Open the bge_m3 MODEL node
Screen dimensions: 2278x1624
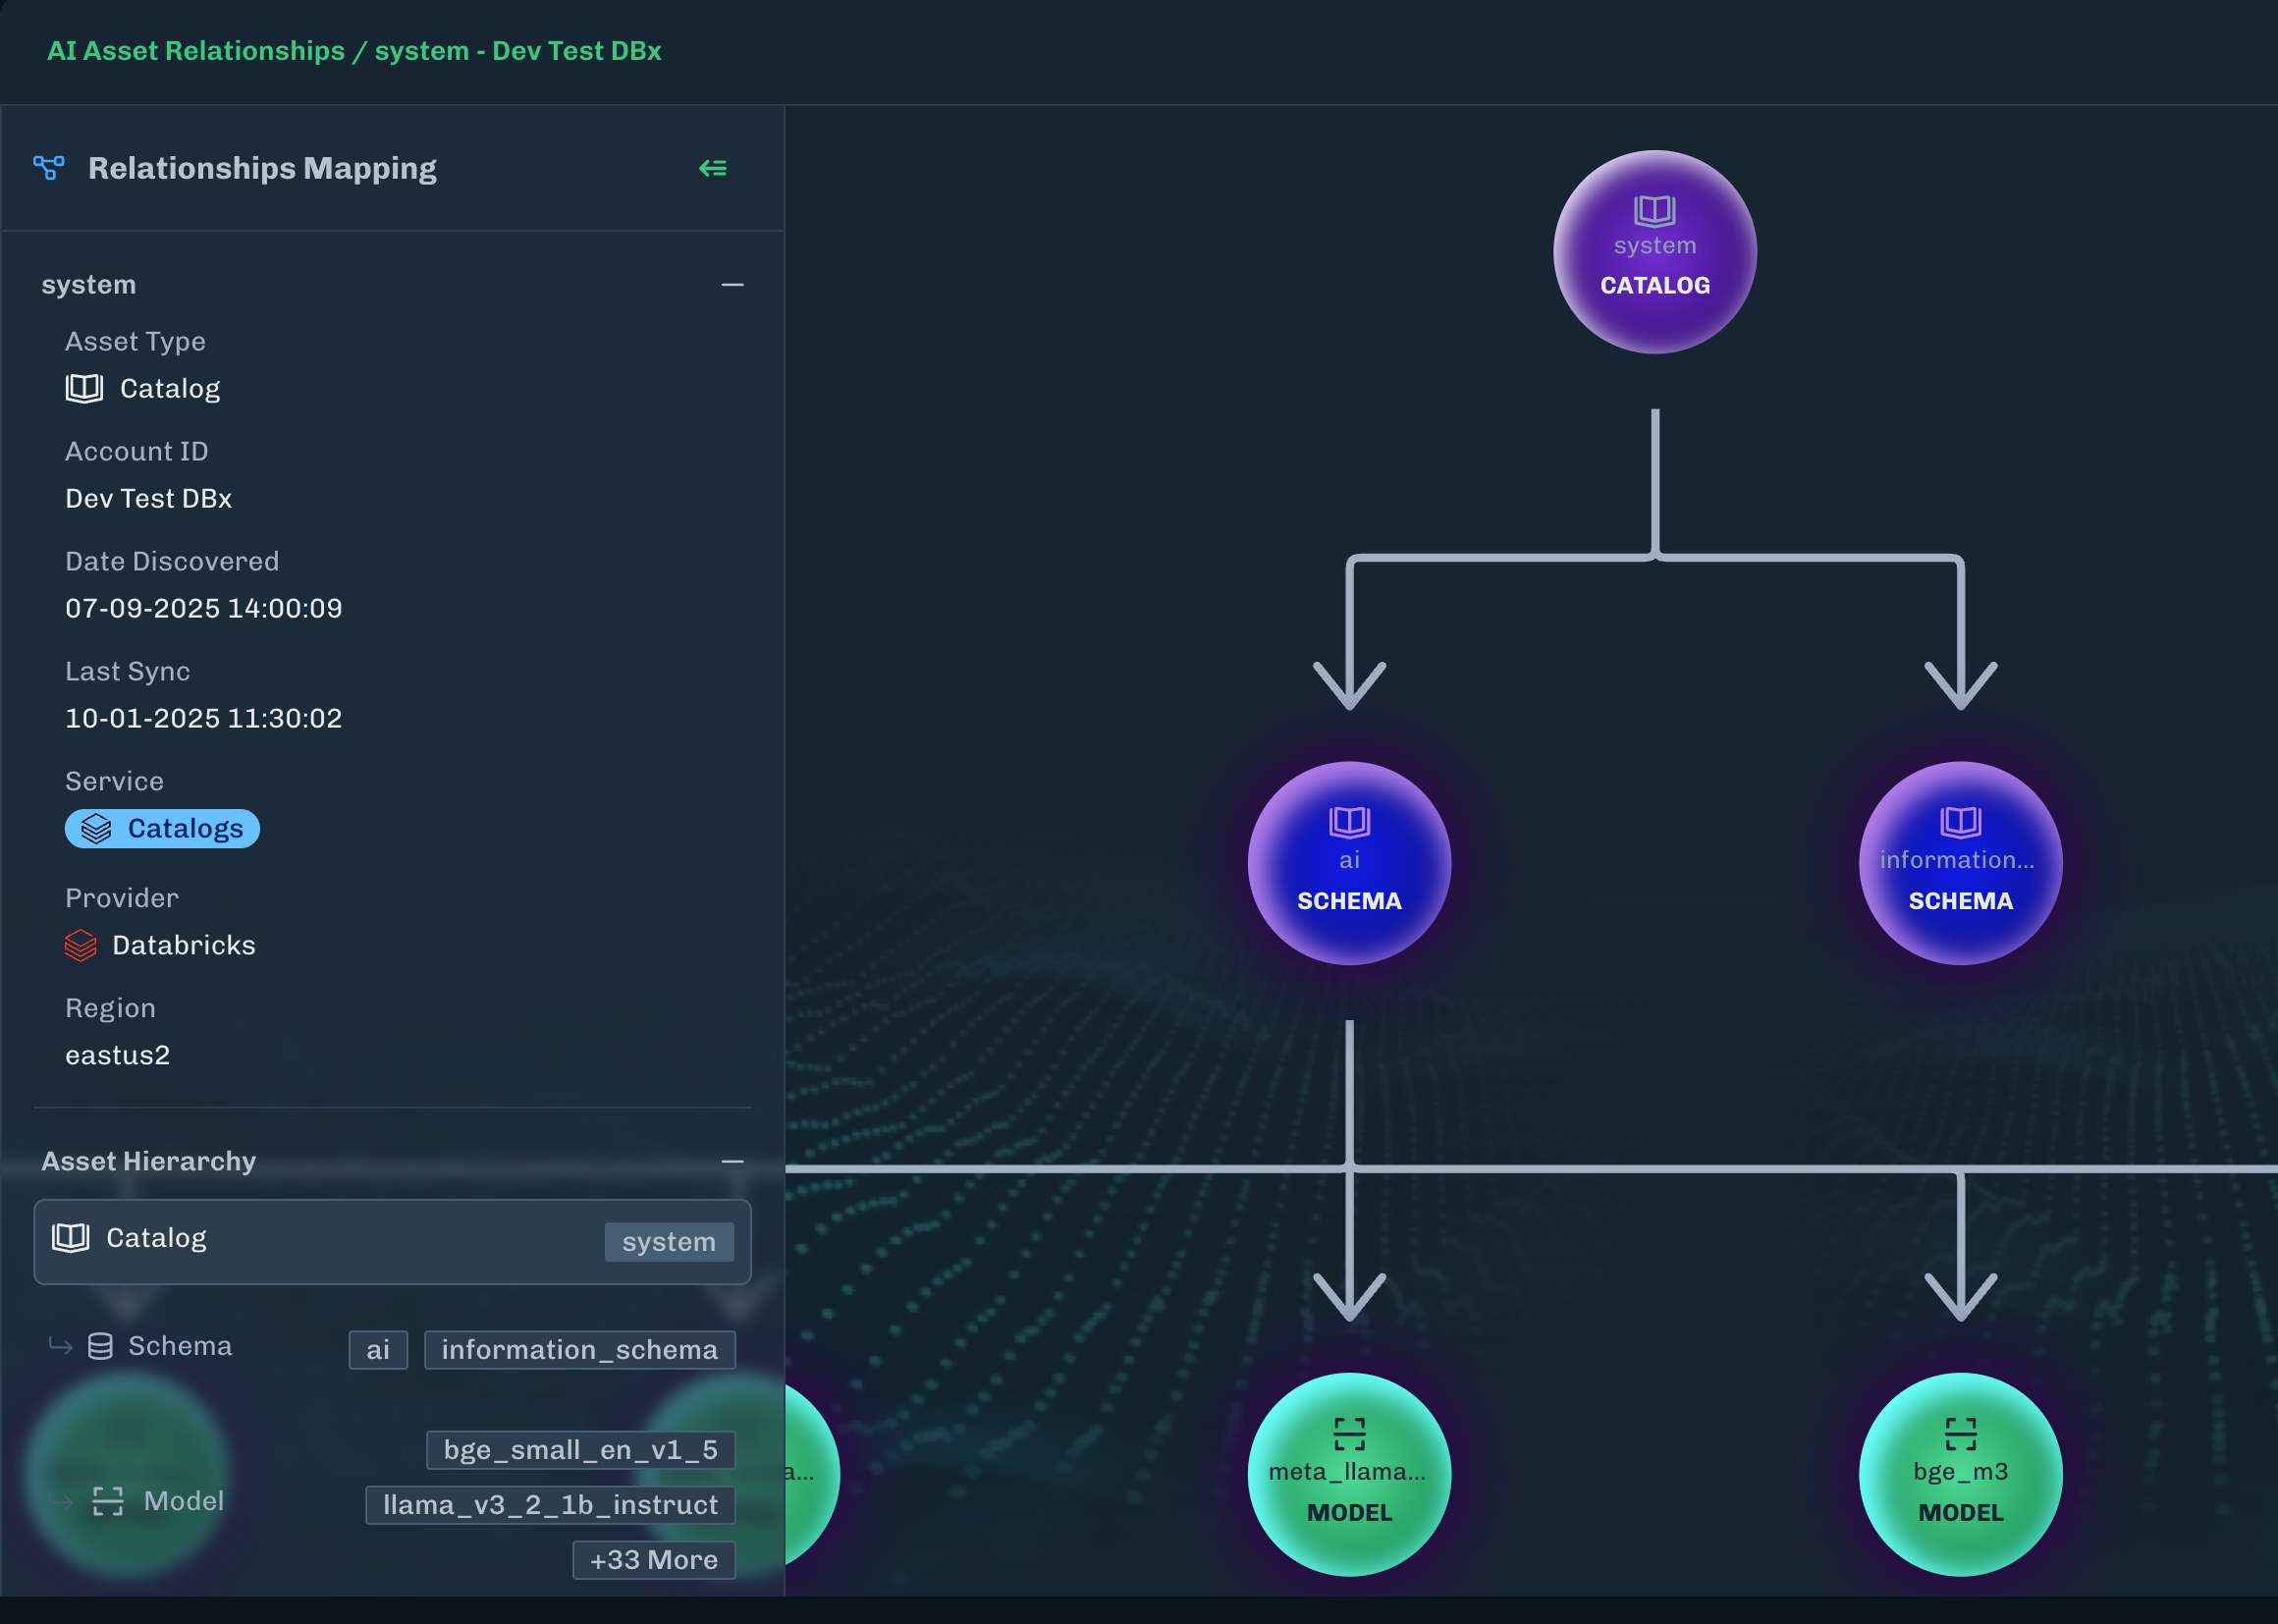[1960, 1472]
